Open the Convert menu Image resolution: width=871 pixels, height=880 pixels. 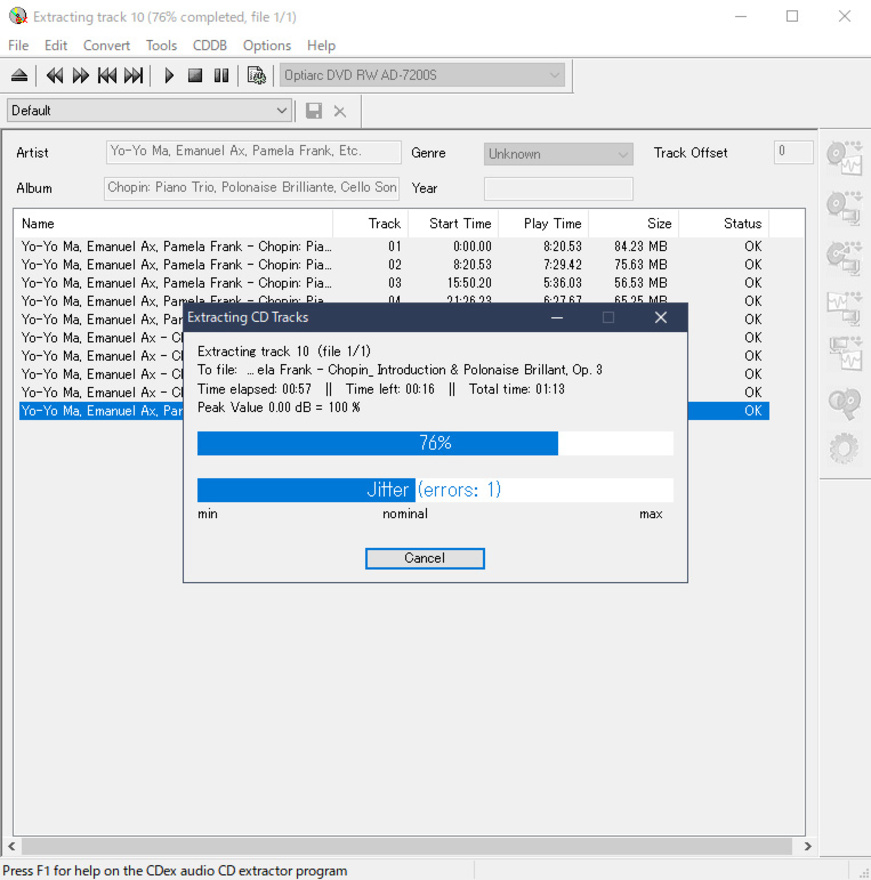[106, 45]
